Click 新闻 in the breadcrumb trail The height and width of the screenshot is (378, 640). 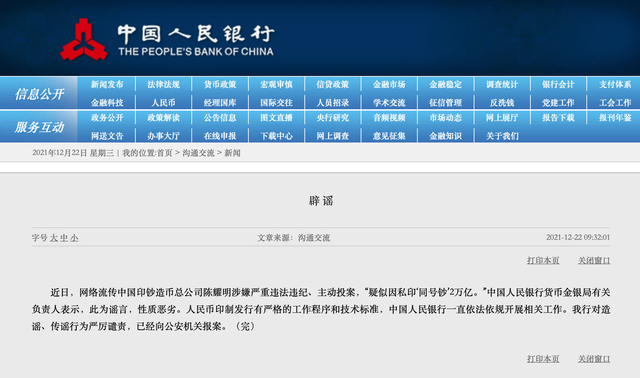tap(232, 153)
